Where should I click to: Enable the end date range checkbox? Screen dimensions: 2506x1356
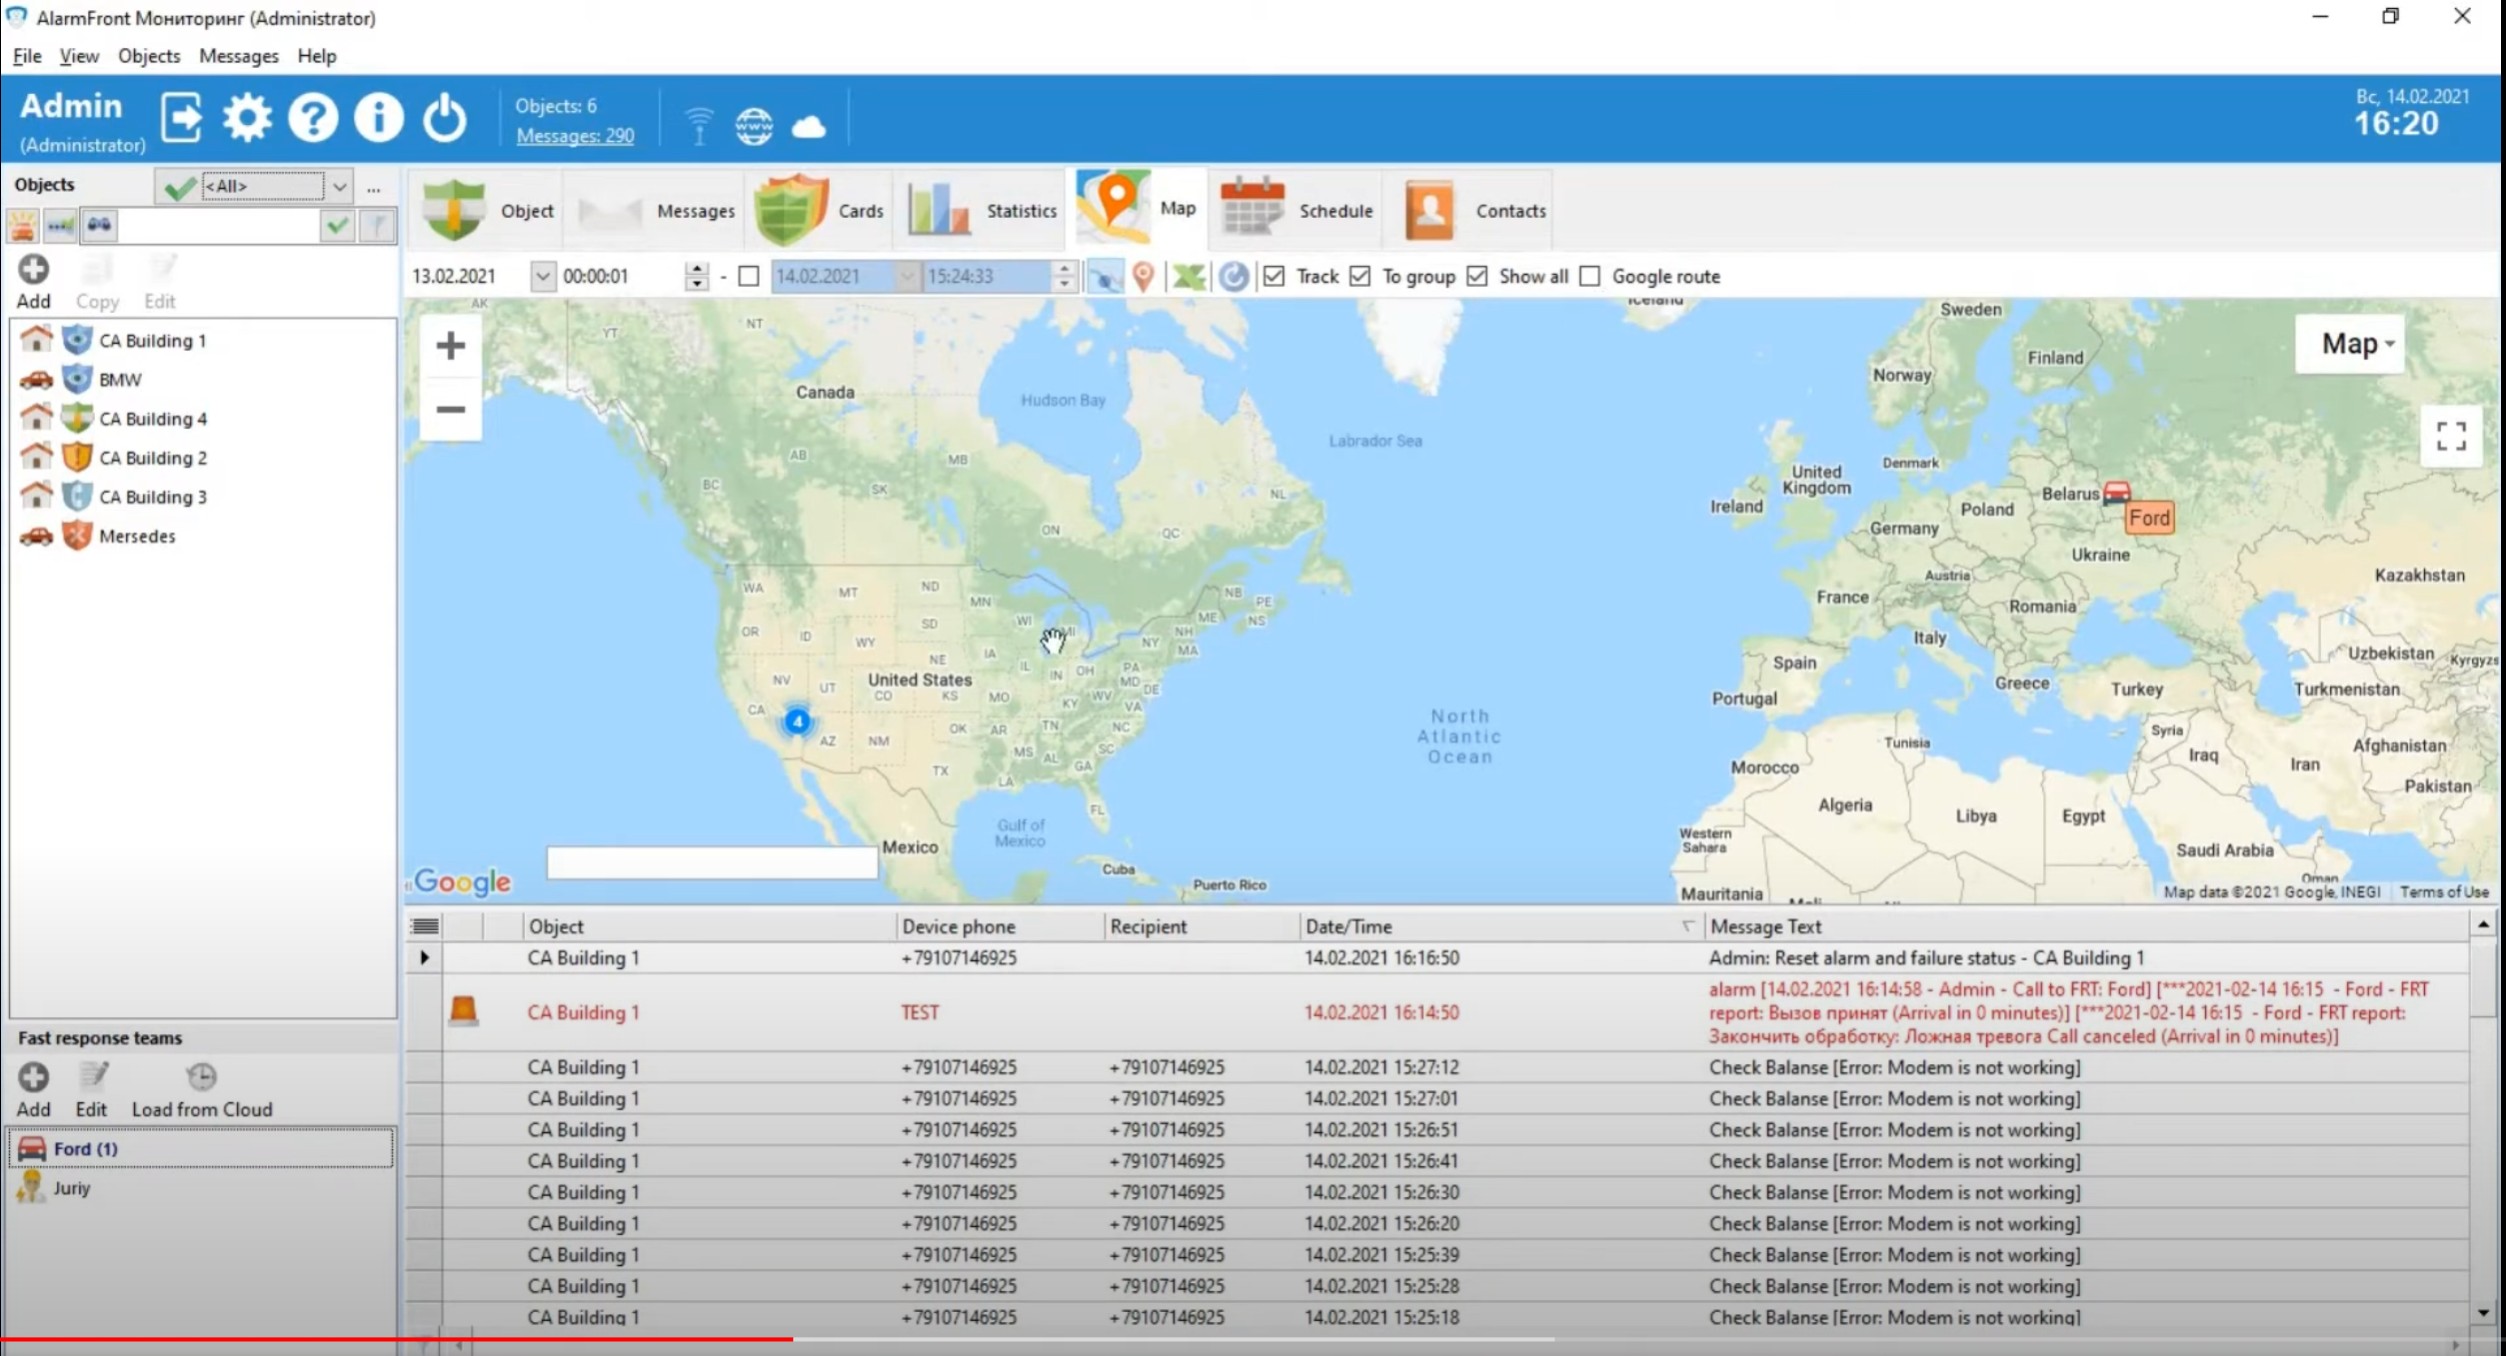(748, 276)
